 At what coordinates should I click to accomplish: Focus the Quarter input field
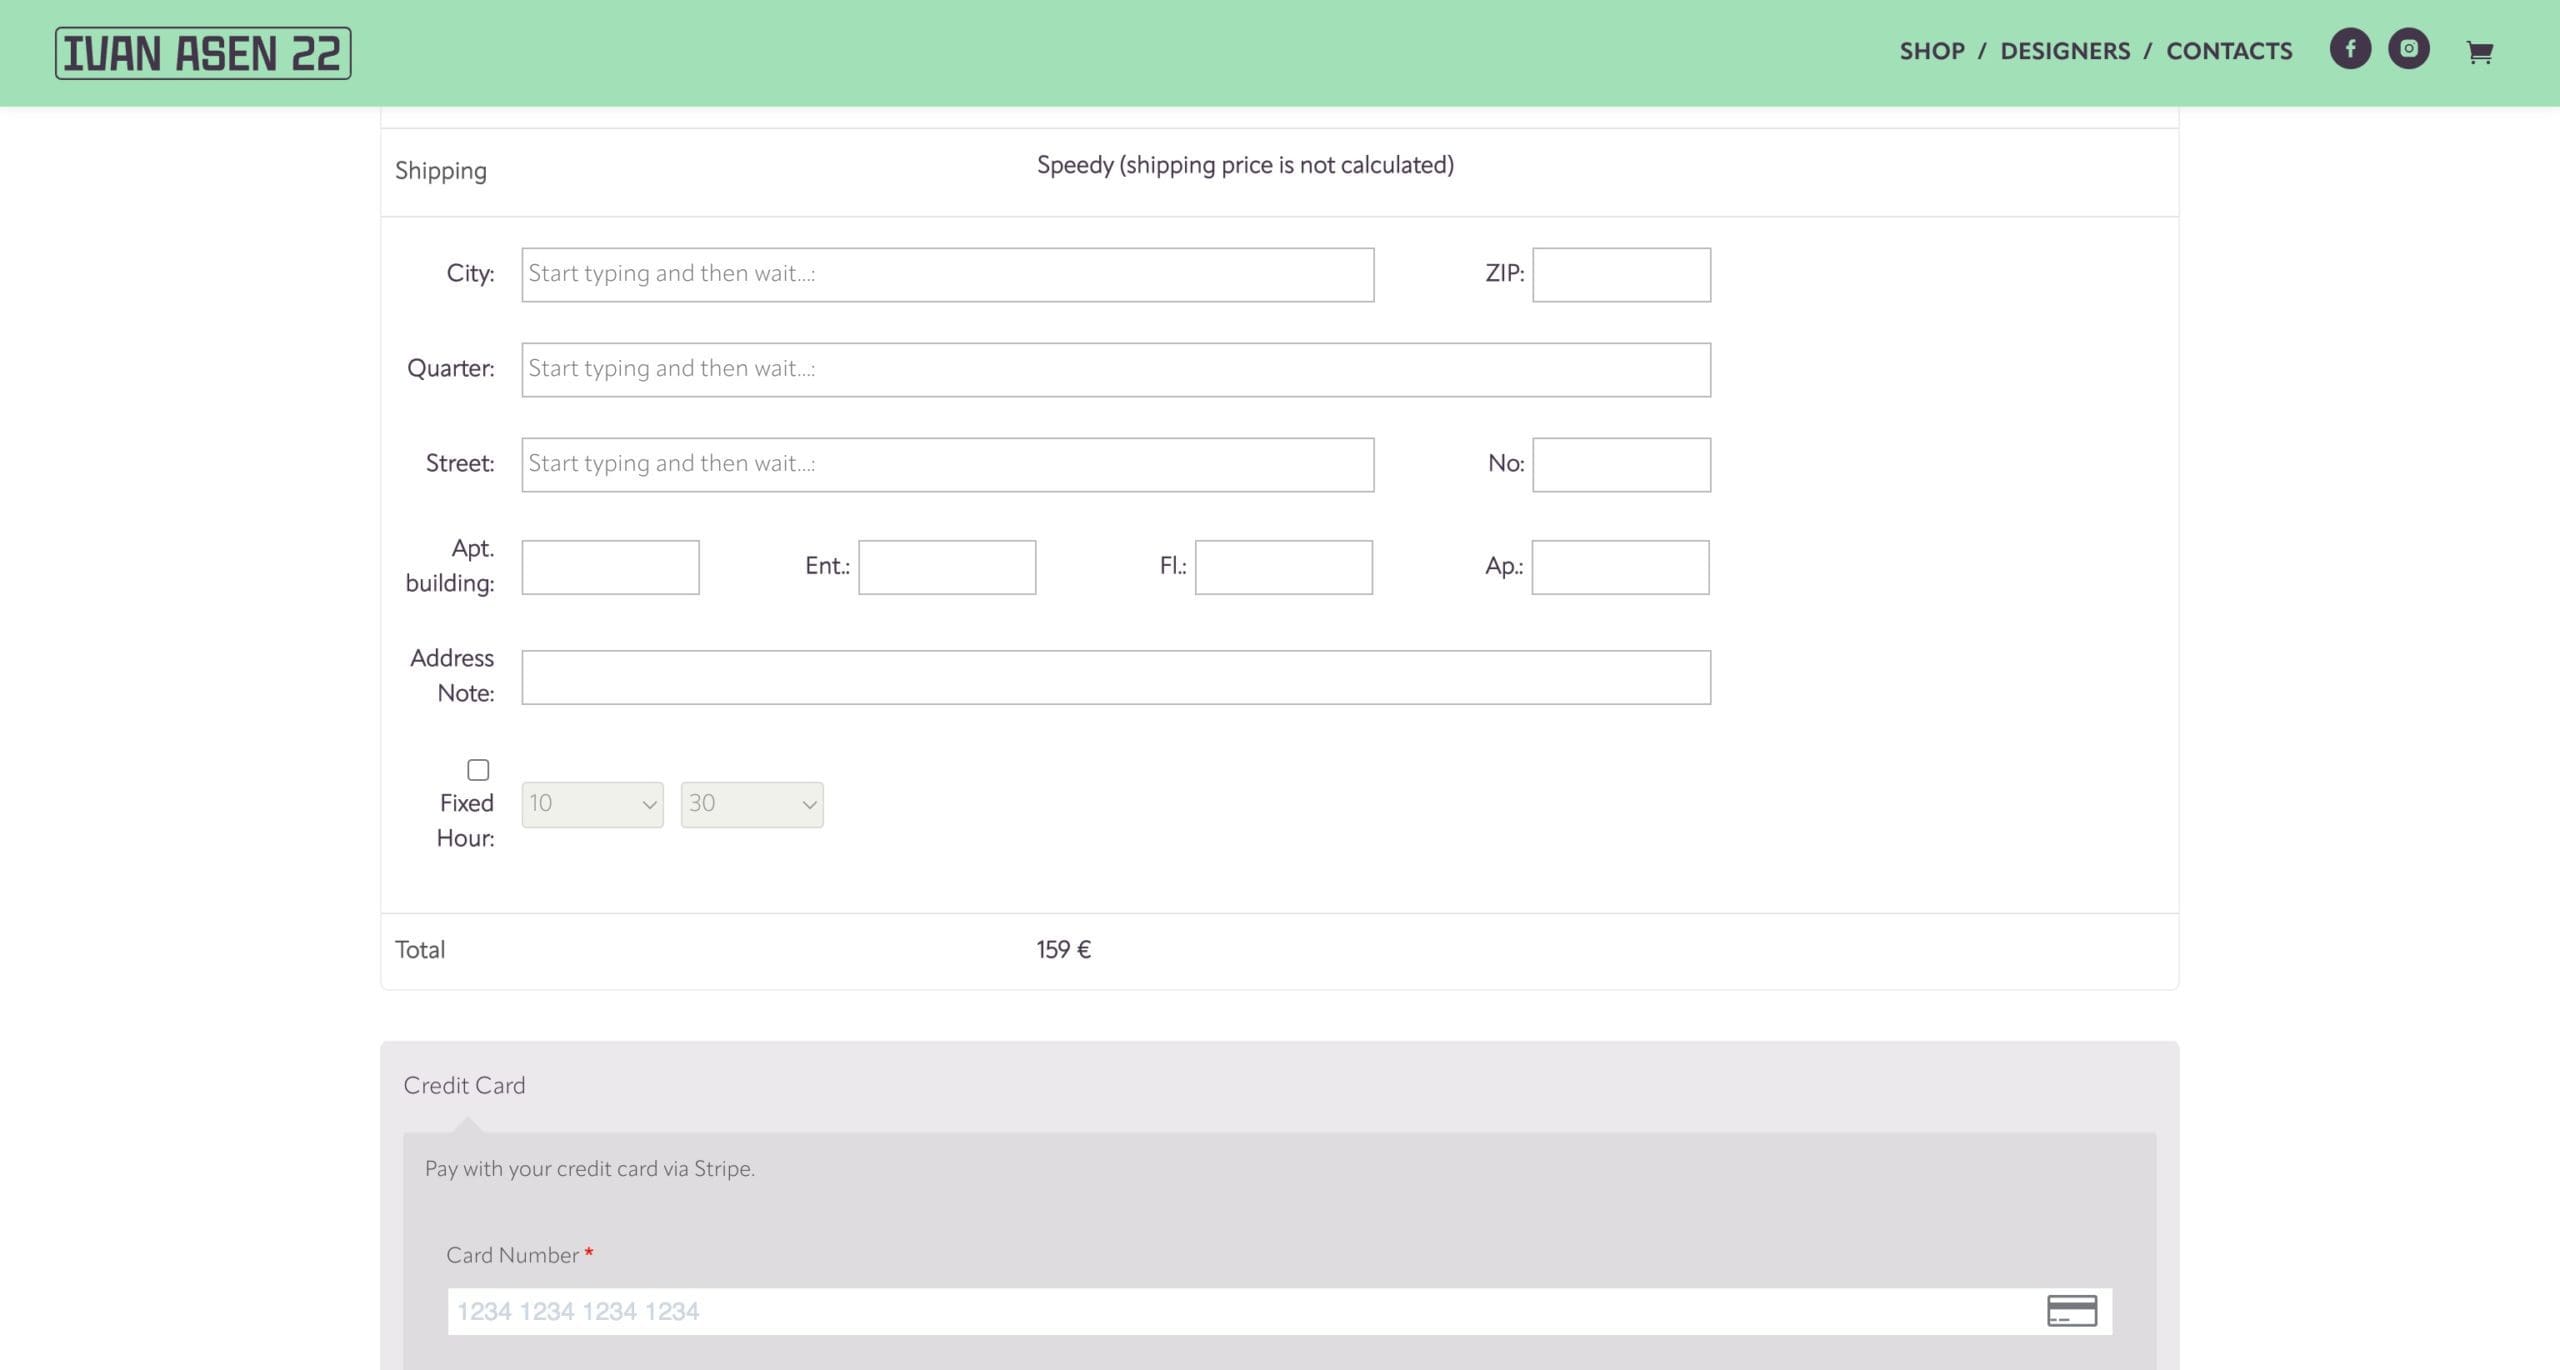(1115, 369)
